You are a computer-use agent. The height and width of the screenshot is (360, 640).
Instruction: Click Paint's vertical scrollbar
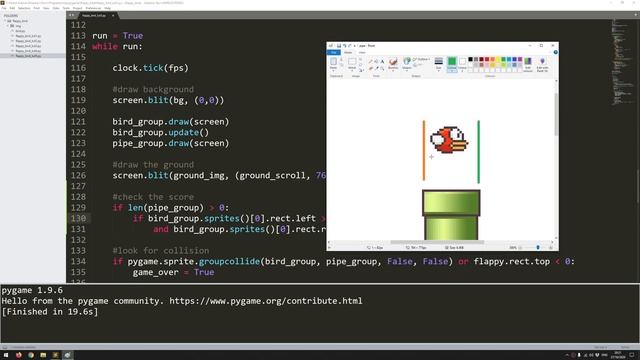(556, 114)
